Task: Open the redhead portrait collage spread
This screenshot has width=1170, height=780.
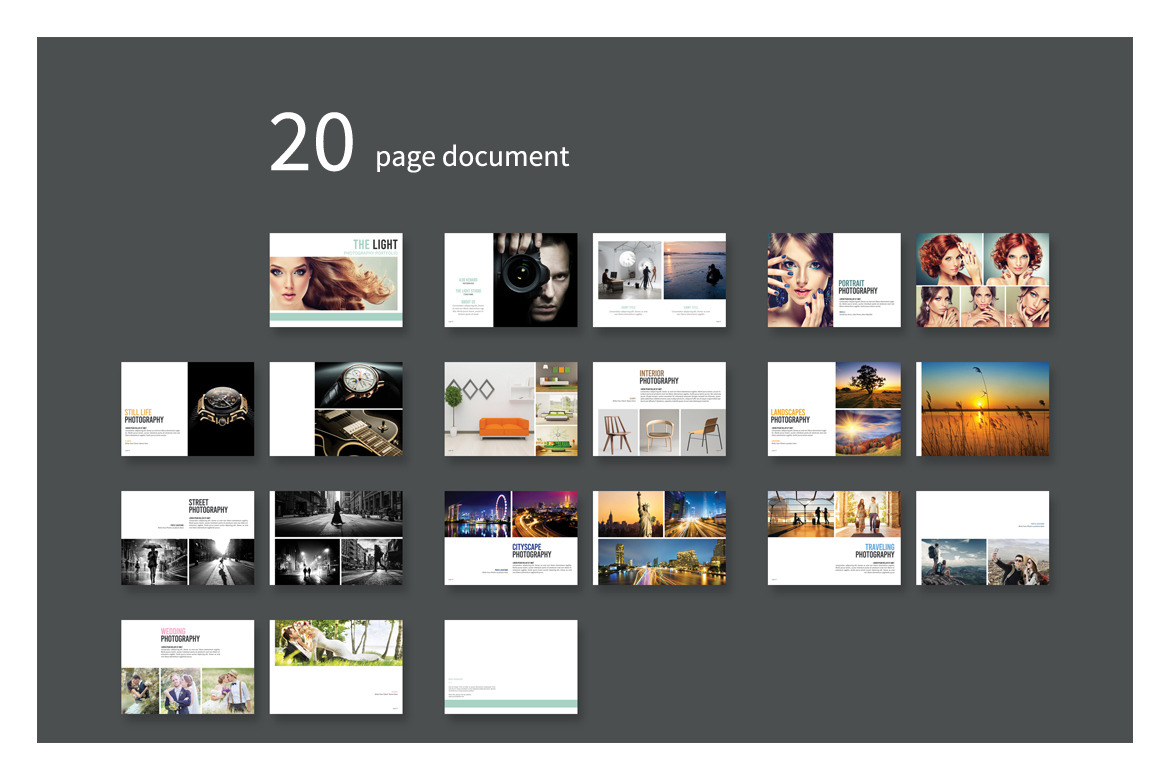Action: [983, 280]
